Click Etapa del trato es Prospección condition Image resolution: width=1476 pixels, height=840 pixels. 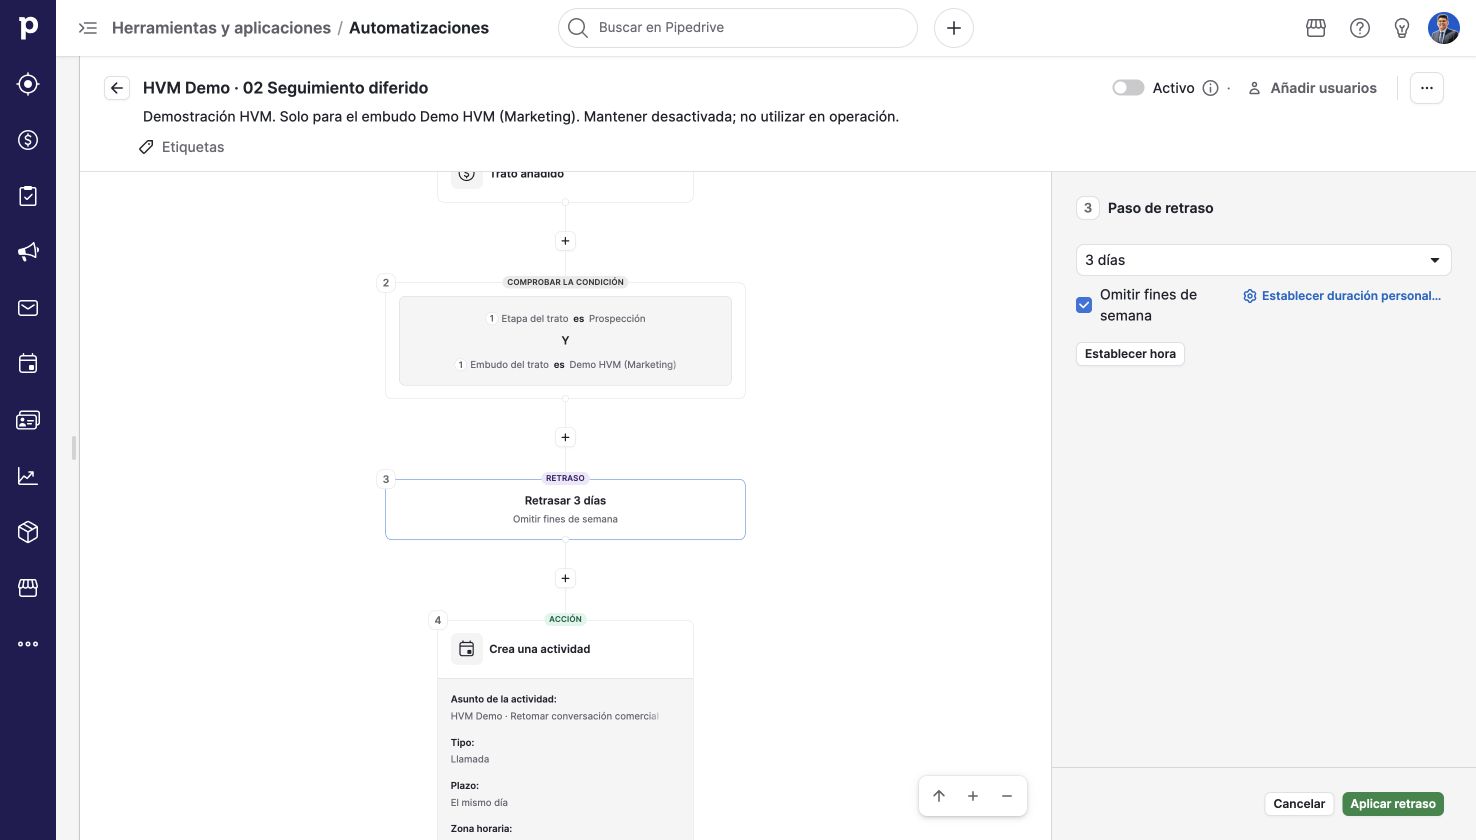click(x=566, y=319)
